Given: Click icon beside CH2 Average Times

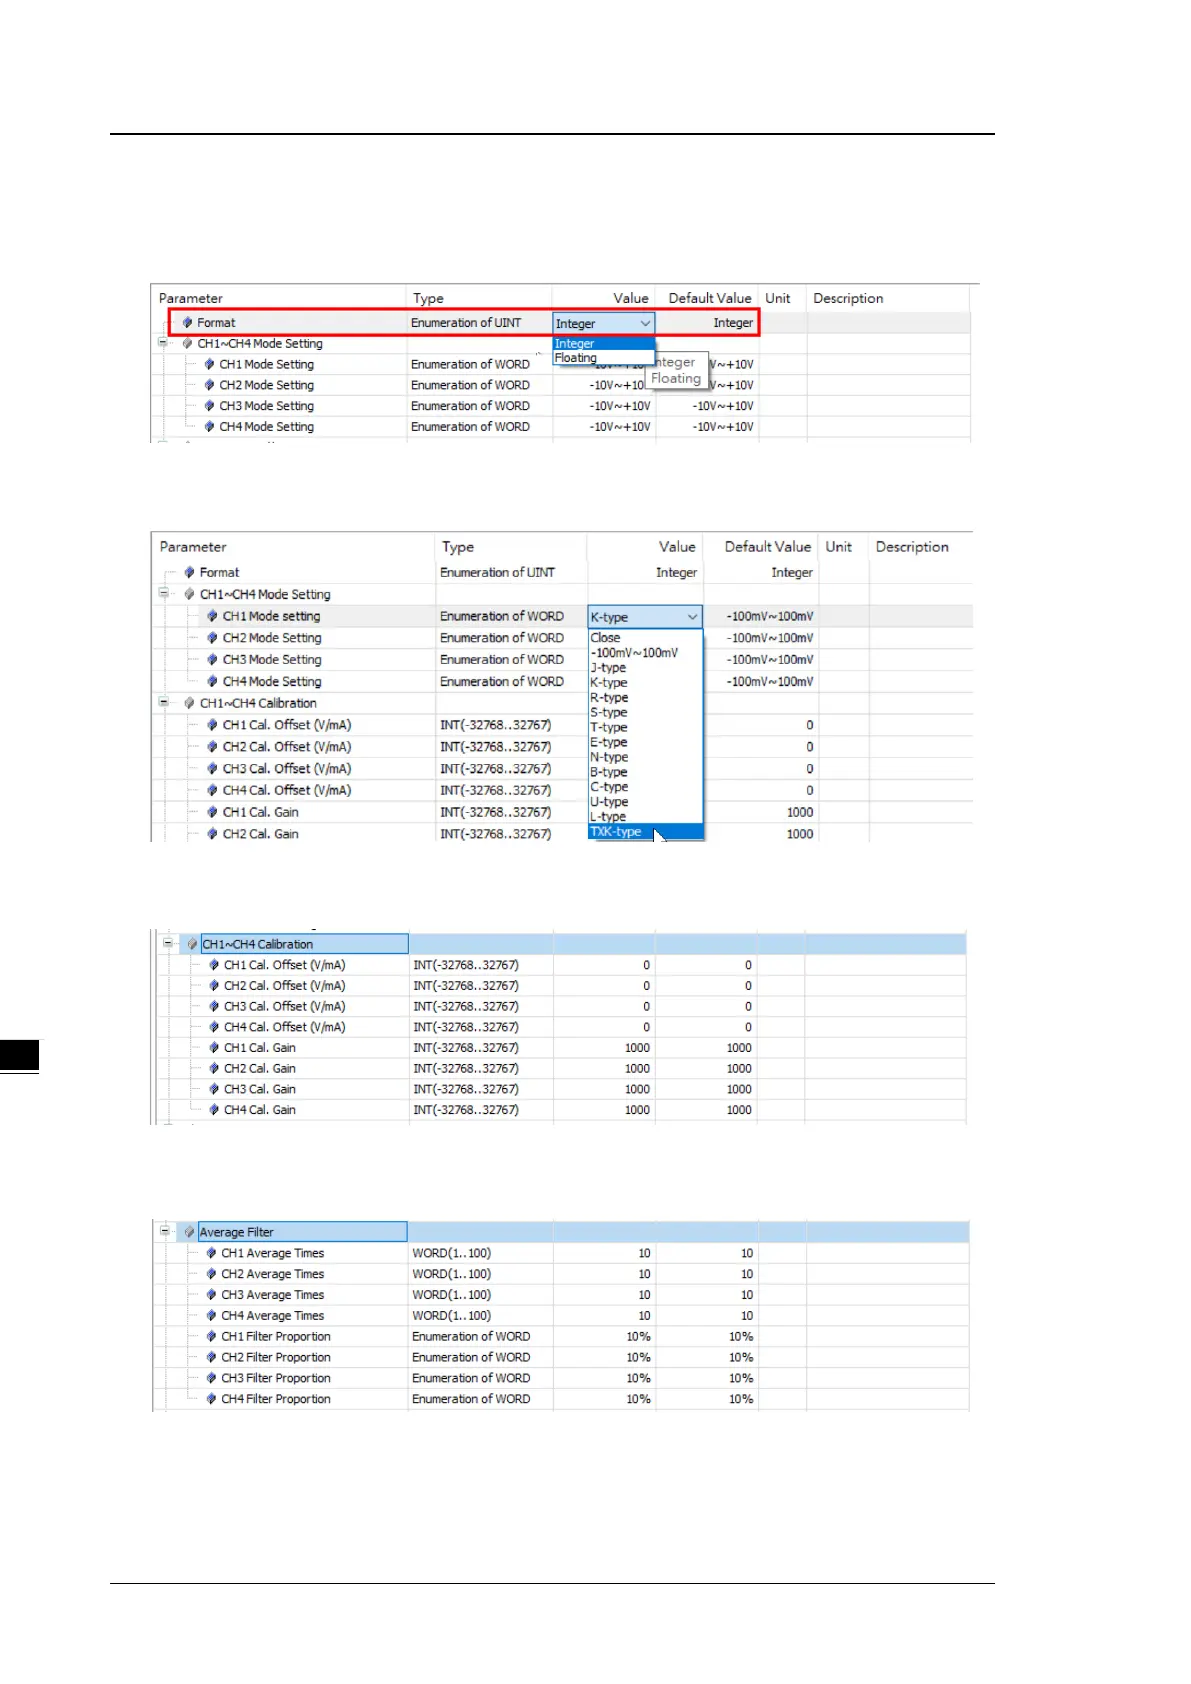Looking at the screenshot, I should [211, 1274].
